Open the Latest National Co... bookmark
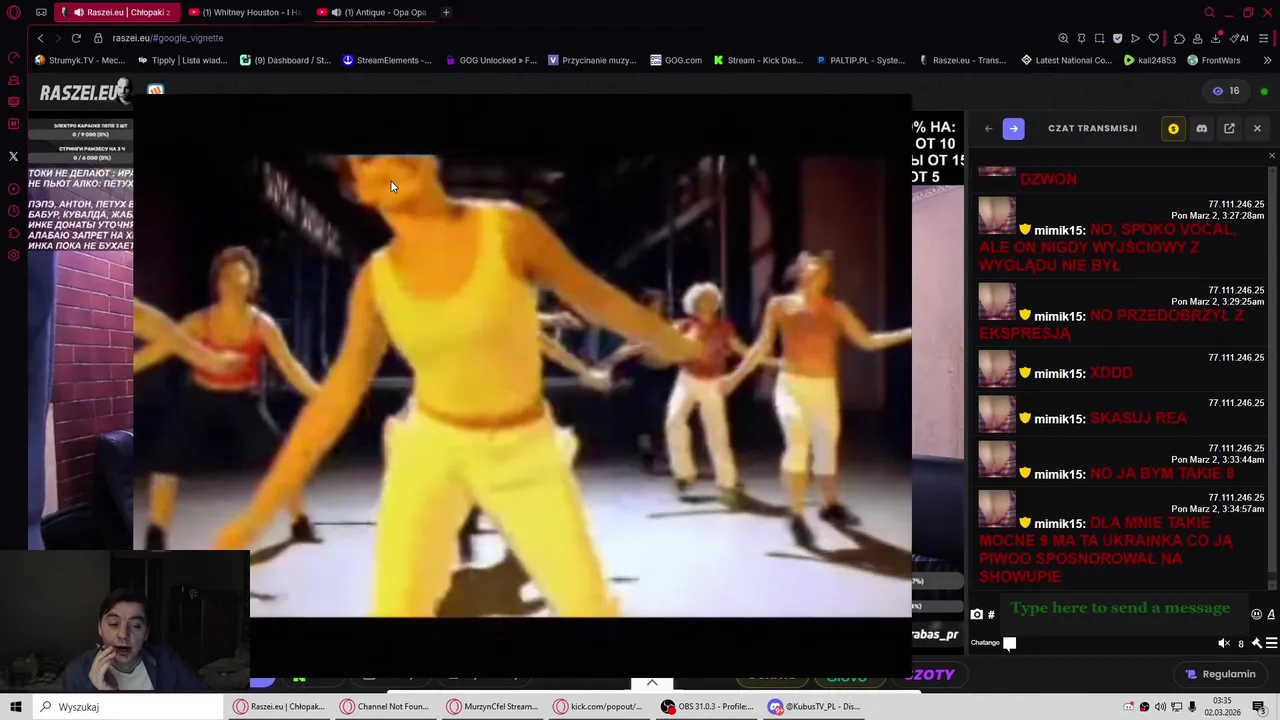 click(1066, 60)
